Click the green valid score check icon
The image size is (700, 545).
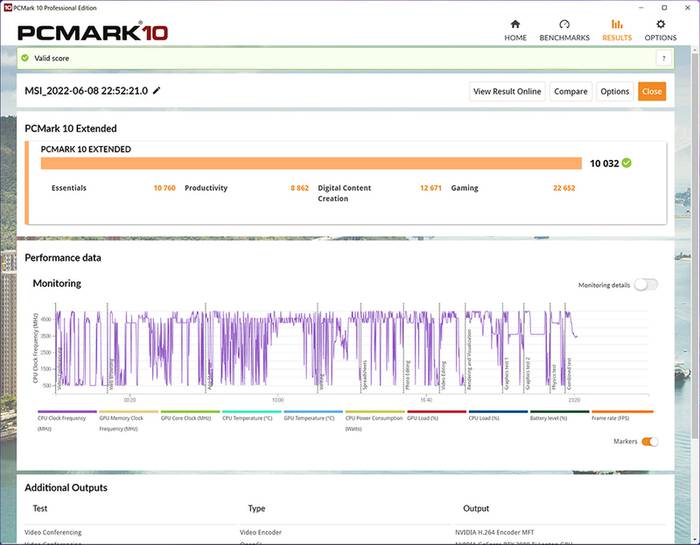[x=25, y=58]
